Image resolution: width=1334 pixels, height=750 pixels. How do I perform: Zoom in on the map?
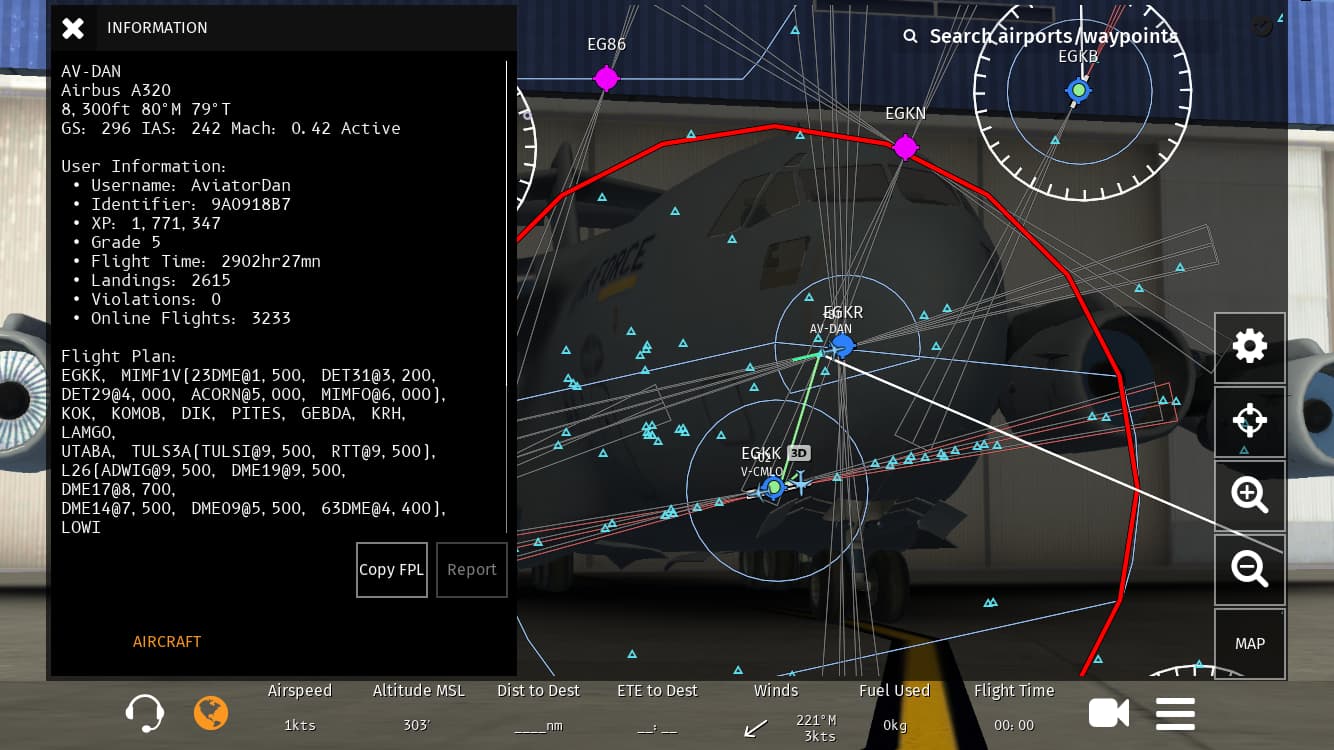tap(1250, 495)
